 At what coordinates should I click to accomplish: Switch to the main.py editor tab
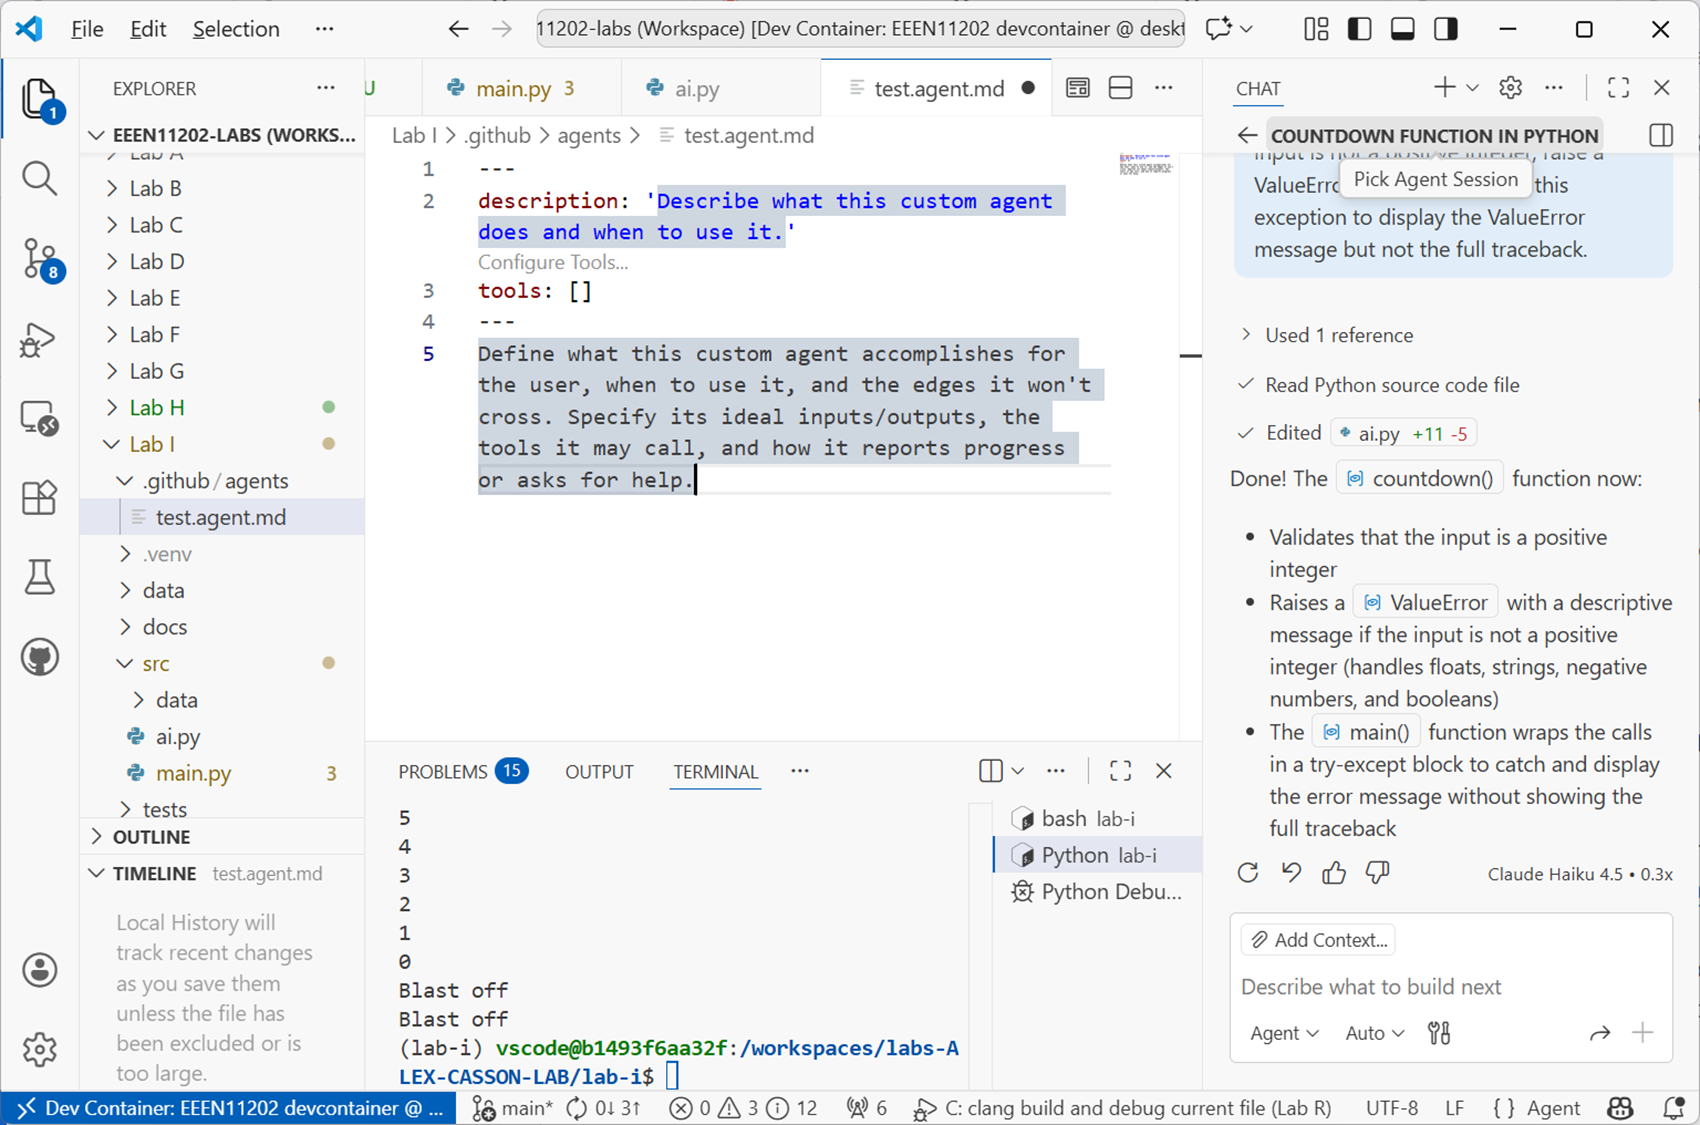click(x=513, y=89)
